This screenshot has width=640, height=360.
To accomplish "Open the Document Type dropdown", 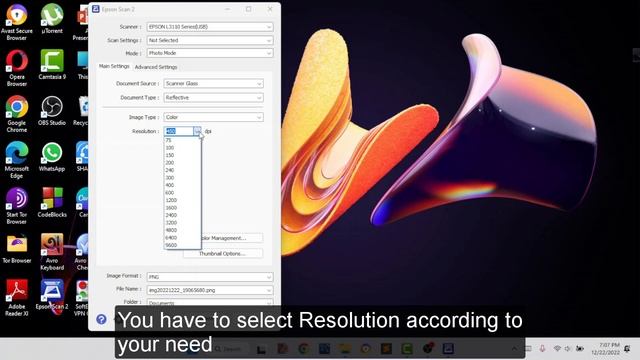I will pos(213,98).
